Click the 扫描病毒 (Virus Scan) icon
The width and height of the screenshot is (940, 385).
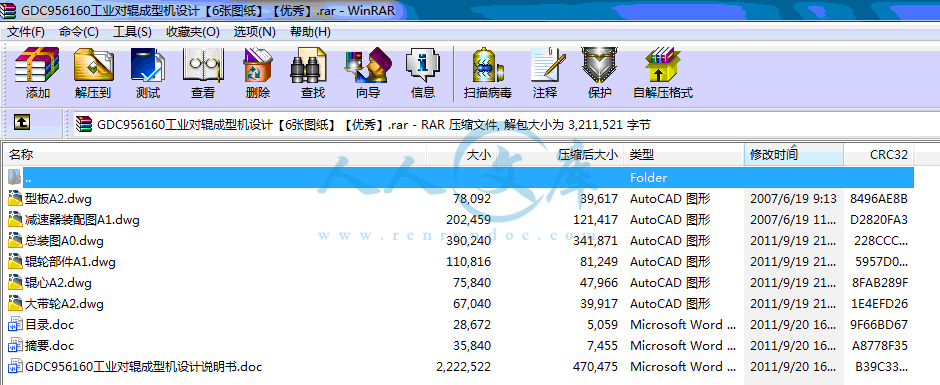[487, 65]
